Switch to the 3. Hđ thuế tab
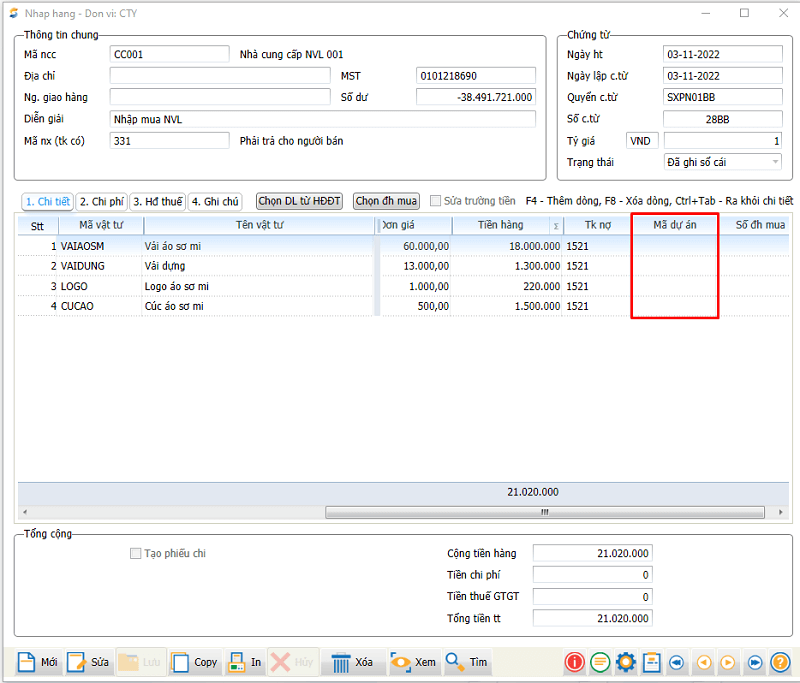 (158, 201)
